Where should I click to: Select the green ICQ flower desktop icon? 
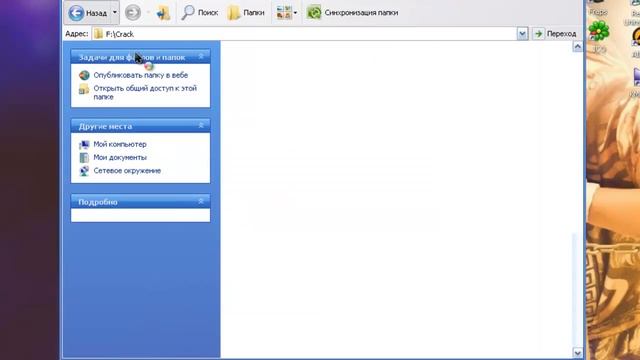(x=599, y=31)
